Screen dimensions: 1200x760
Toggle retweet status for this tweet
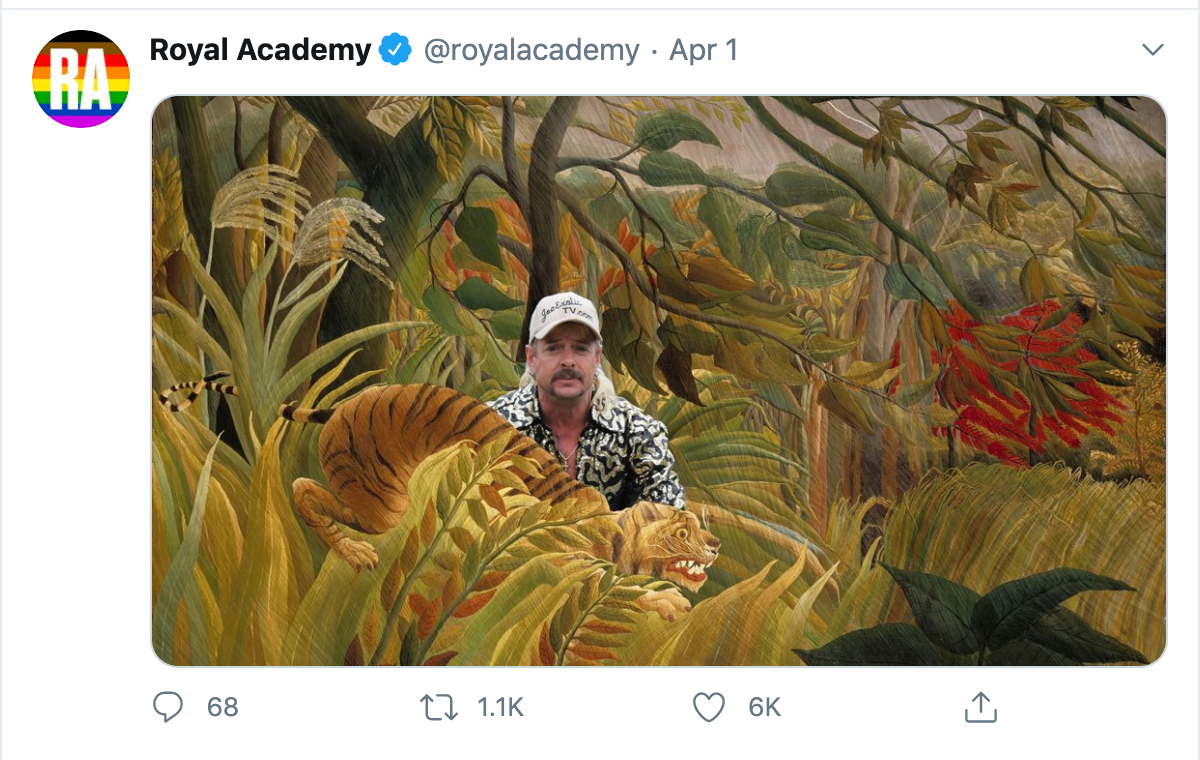click(x=438, y=706)
